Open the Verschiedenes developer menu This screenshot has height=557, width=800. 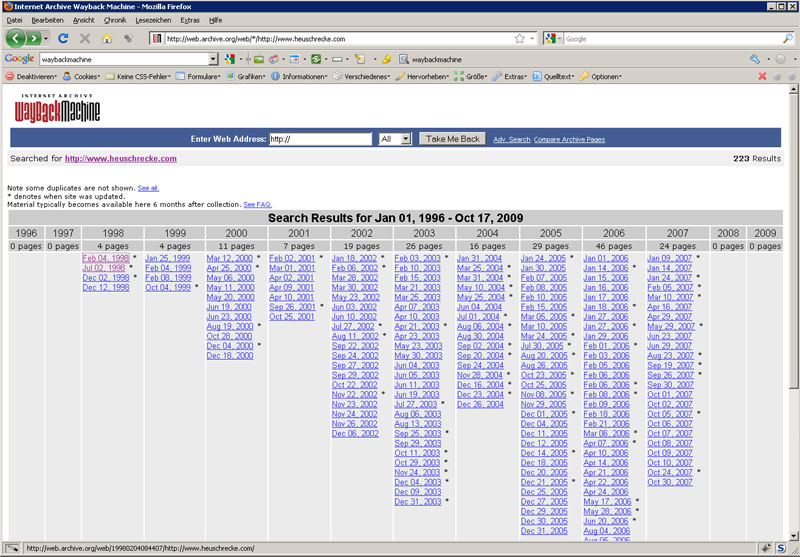coord(361,77)
